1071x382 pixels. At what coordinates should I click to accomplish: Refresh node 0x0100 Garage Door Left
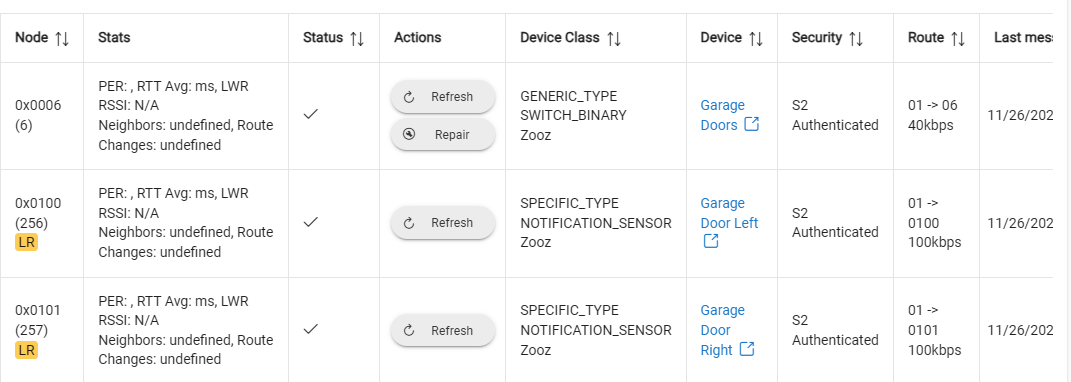coord(443,223)
